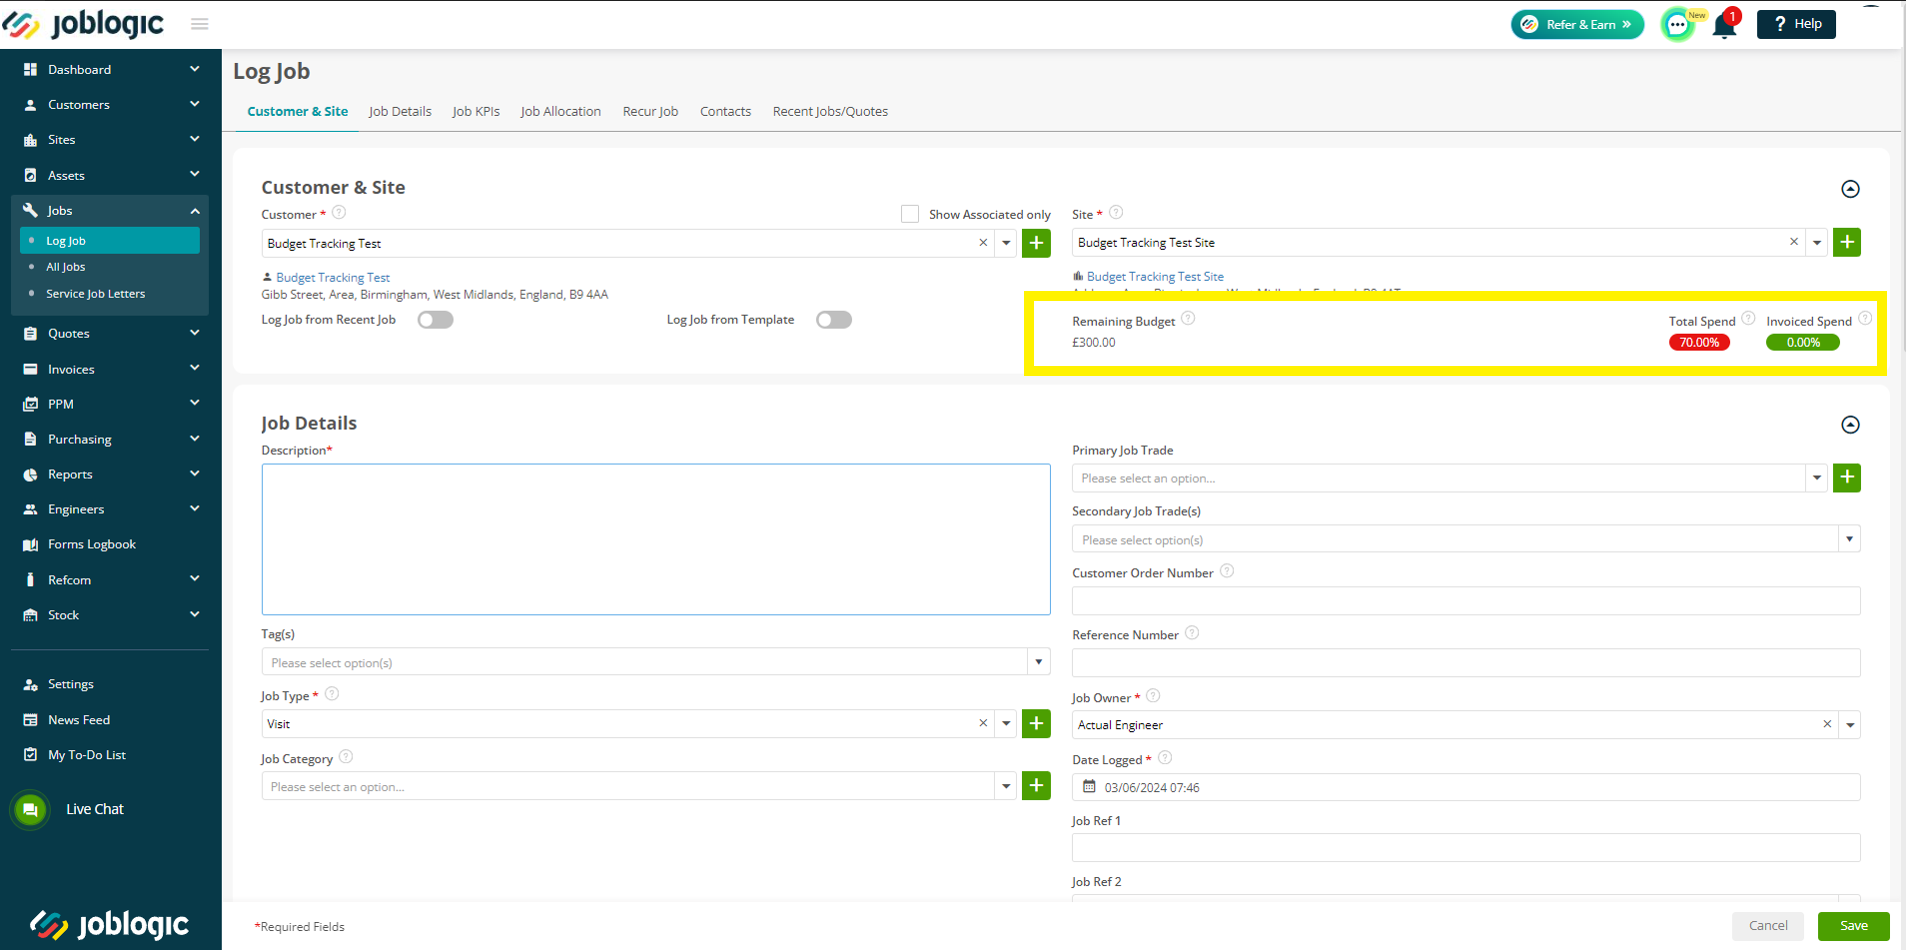Clear the selected Site value
The width and height of the screenshot is (1906, 950).
(1794, 242)
